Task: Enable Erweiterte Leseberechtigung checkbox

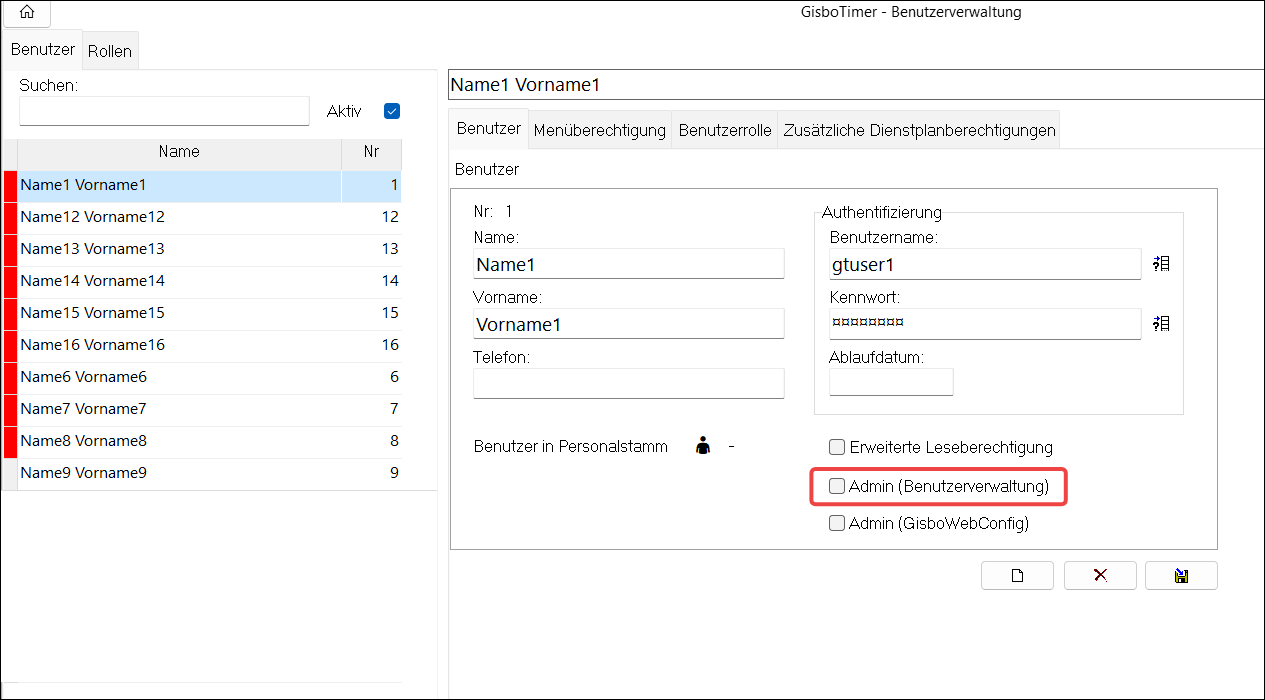Action: pos(837,447)
